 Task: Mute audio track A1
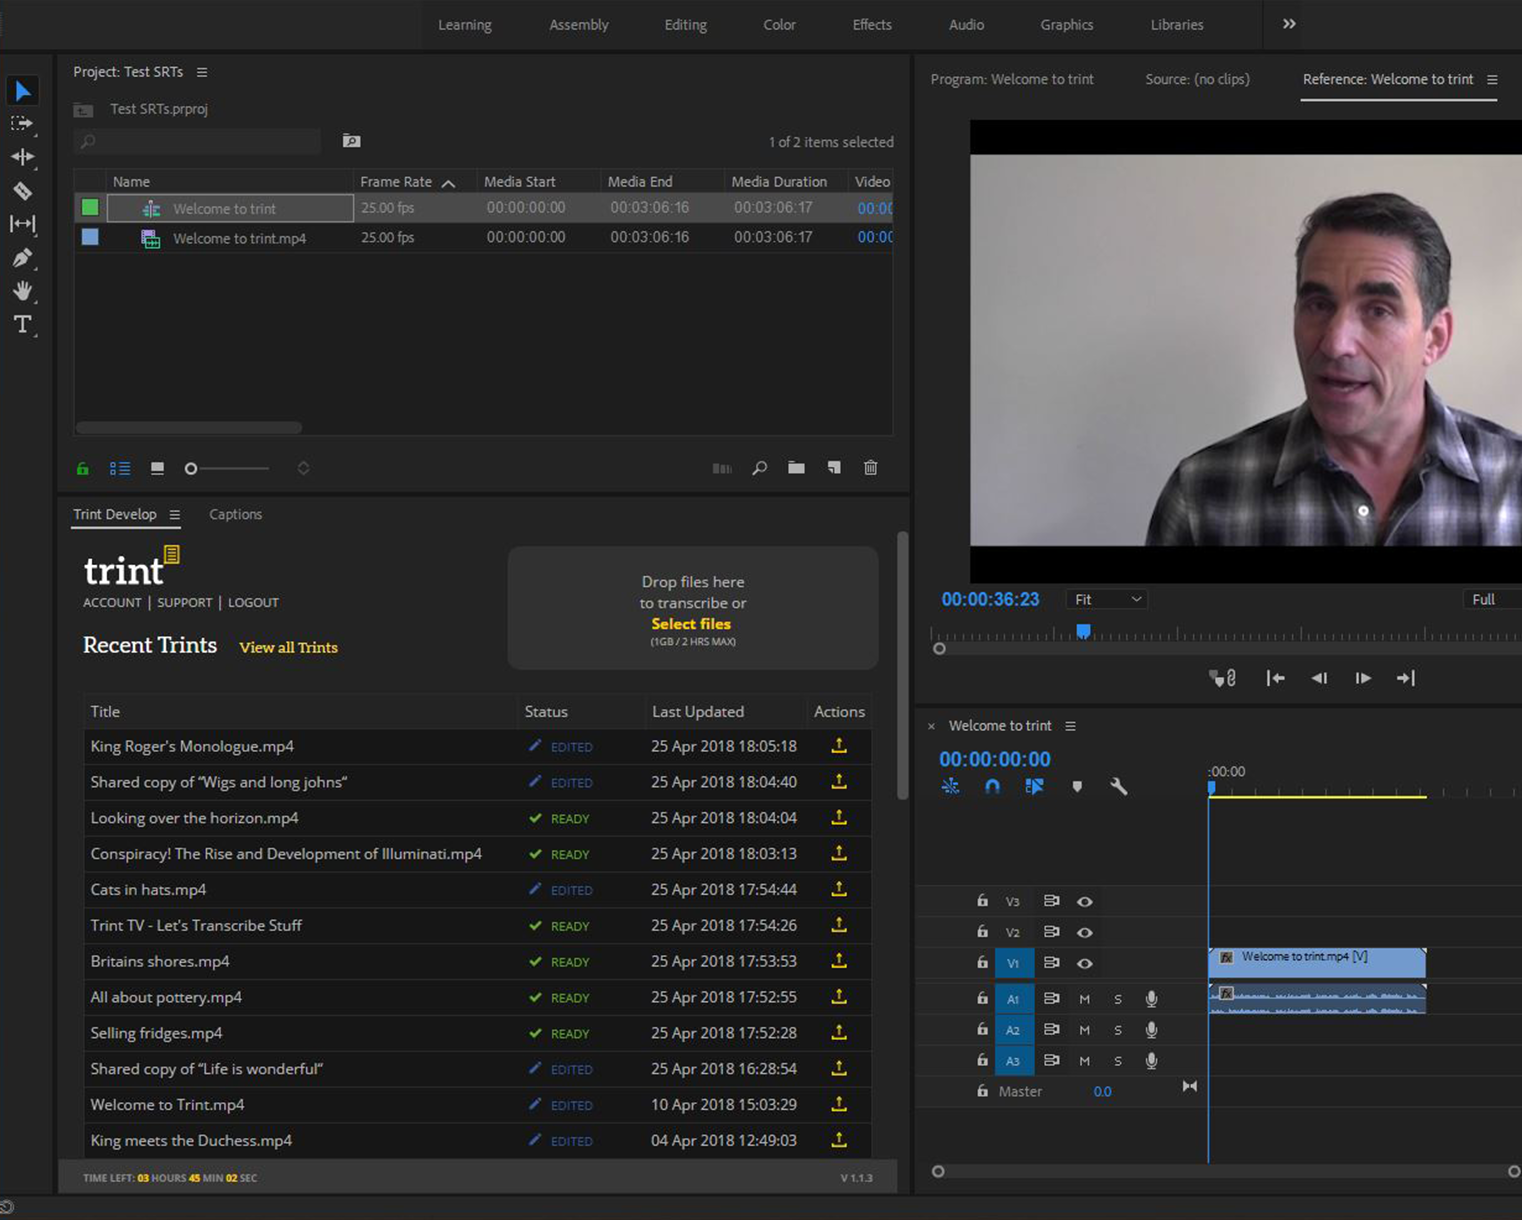(1084, 999)
